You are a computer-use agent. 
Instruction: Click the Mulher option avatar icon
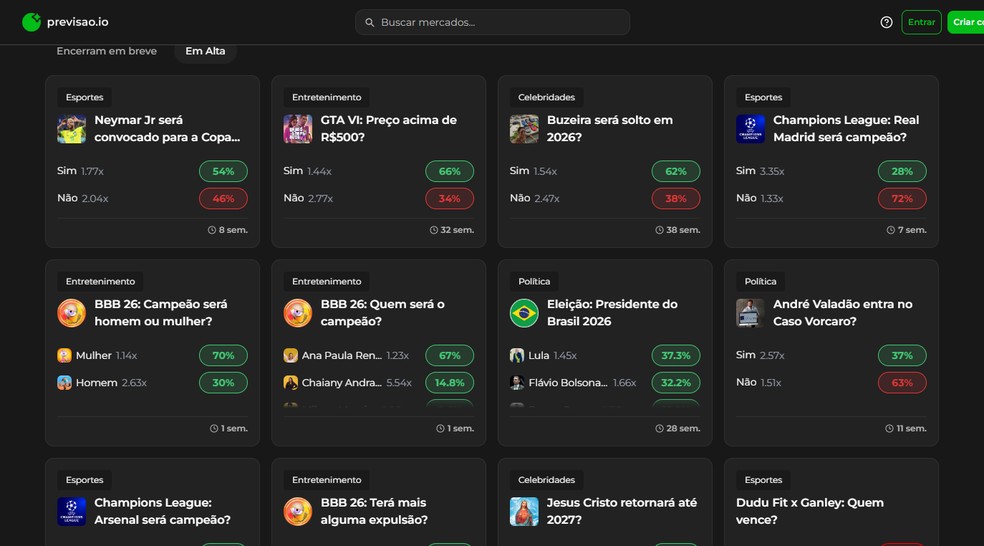coord(64,355)
